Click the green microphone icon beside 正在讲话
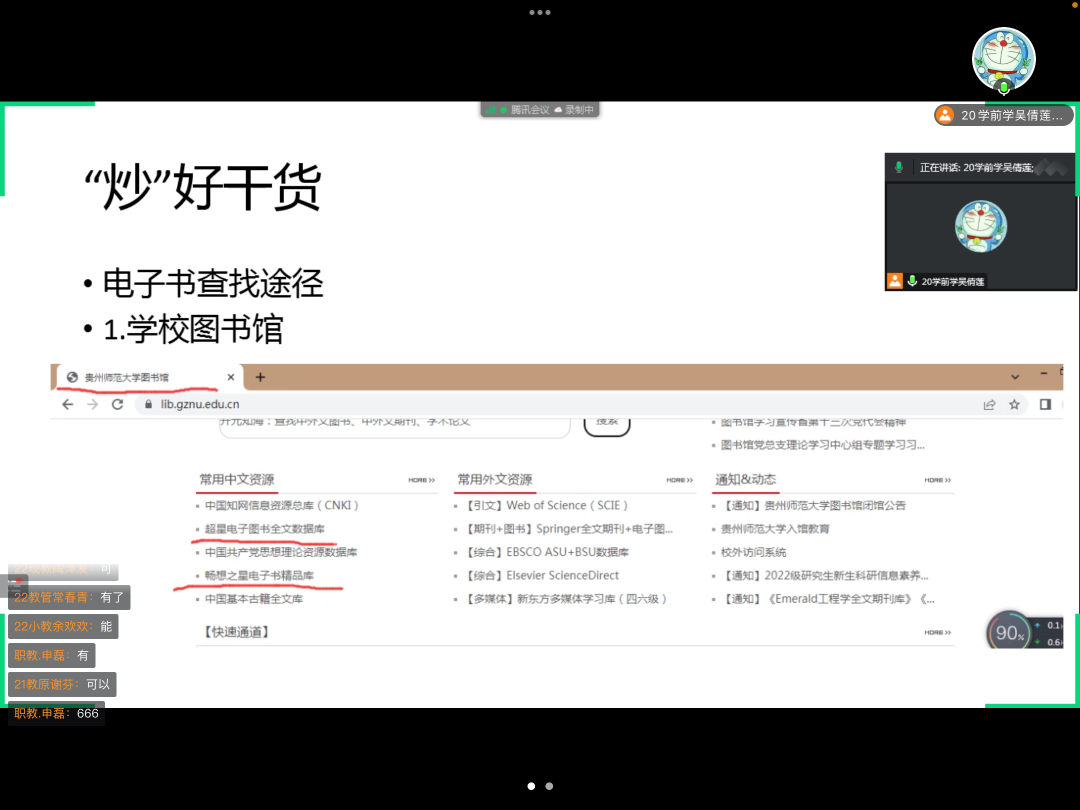 coord(899,167)
